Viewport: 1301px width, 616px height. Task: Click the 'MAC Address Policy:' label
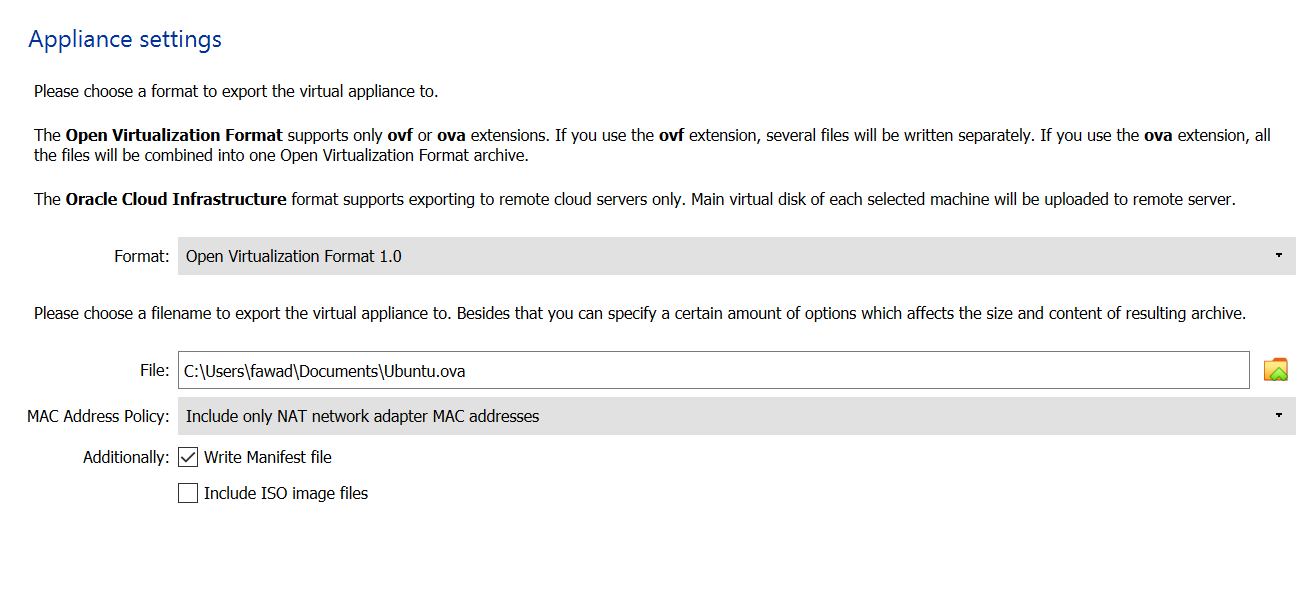point(98,416)
